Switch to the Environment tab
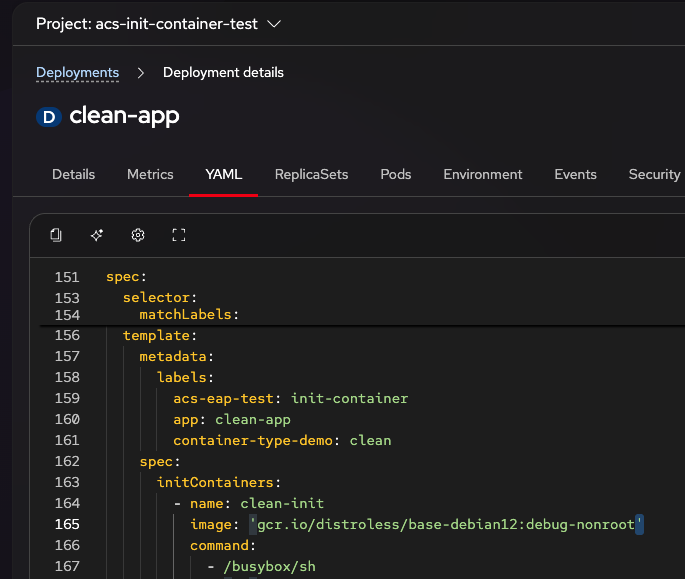This screenshot has height=579, width=685. [483, 174]
